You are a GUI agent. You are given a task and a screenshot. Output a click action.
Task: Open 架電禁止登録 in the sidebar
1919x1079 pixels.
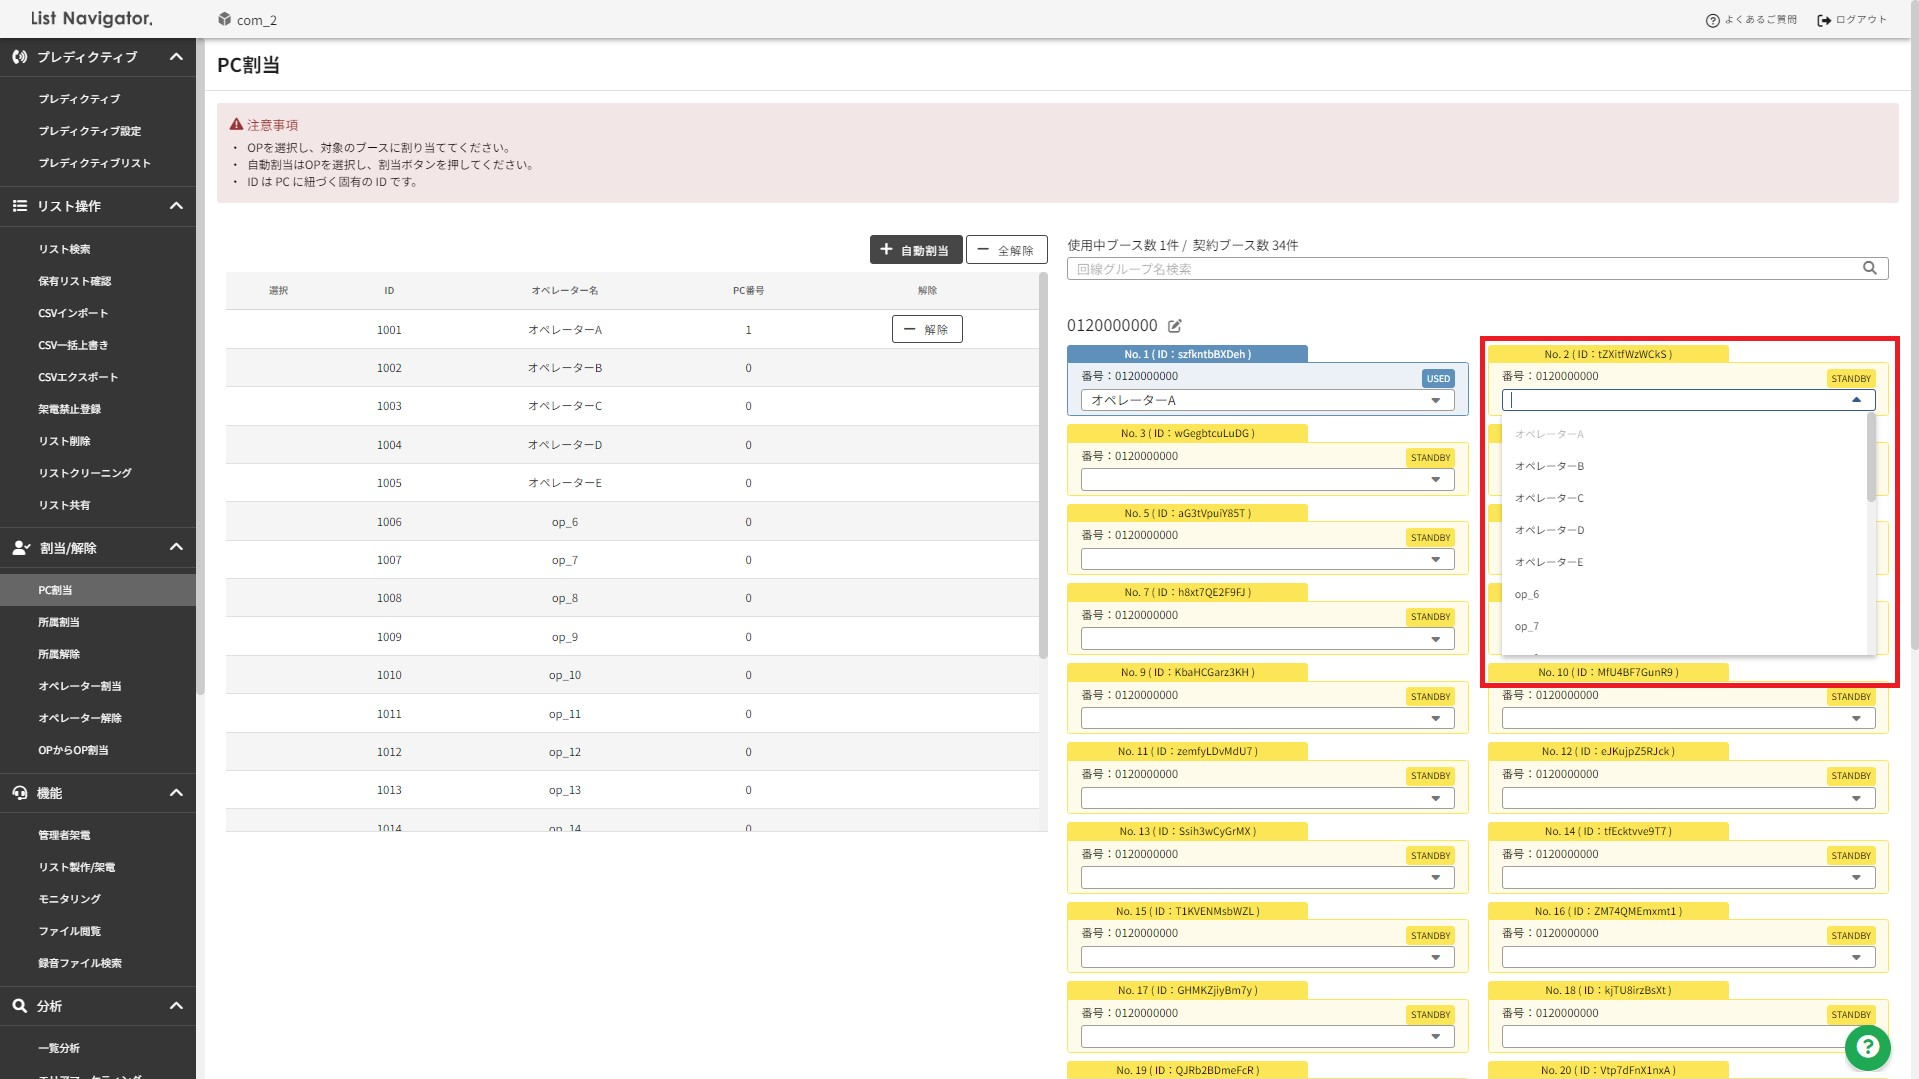pos(98,409)
